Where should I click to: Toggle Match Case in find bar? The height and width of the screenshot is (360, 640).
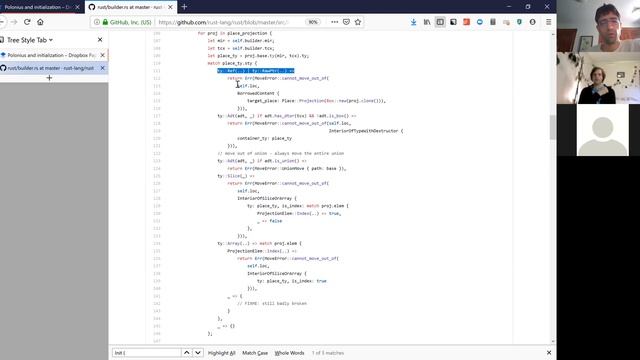point(255,353)
